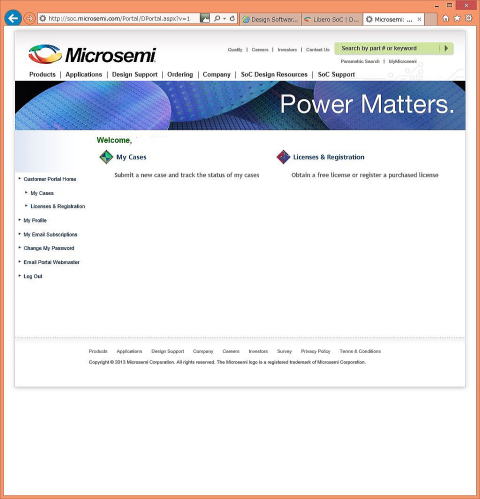Click the compatibility view icon in address bar
Image resolution: width=480 pixels, height=499 pixels.
[x=205, y=19]
